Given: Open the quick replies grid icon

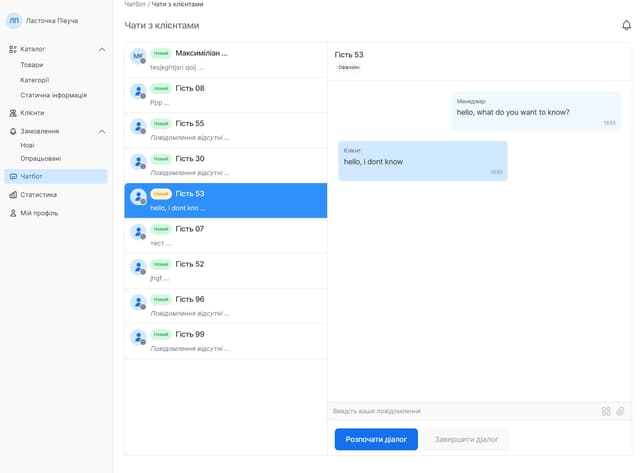Looking at the screenshot, I should pyautogui.click(x=605, y=411).
